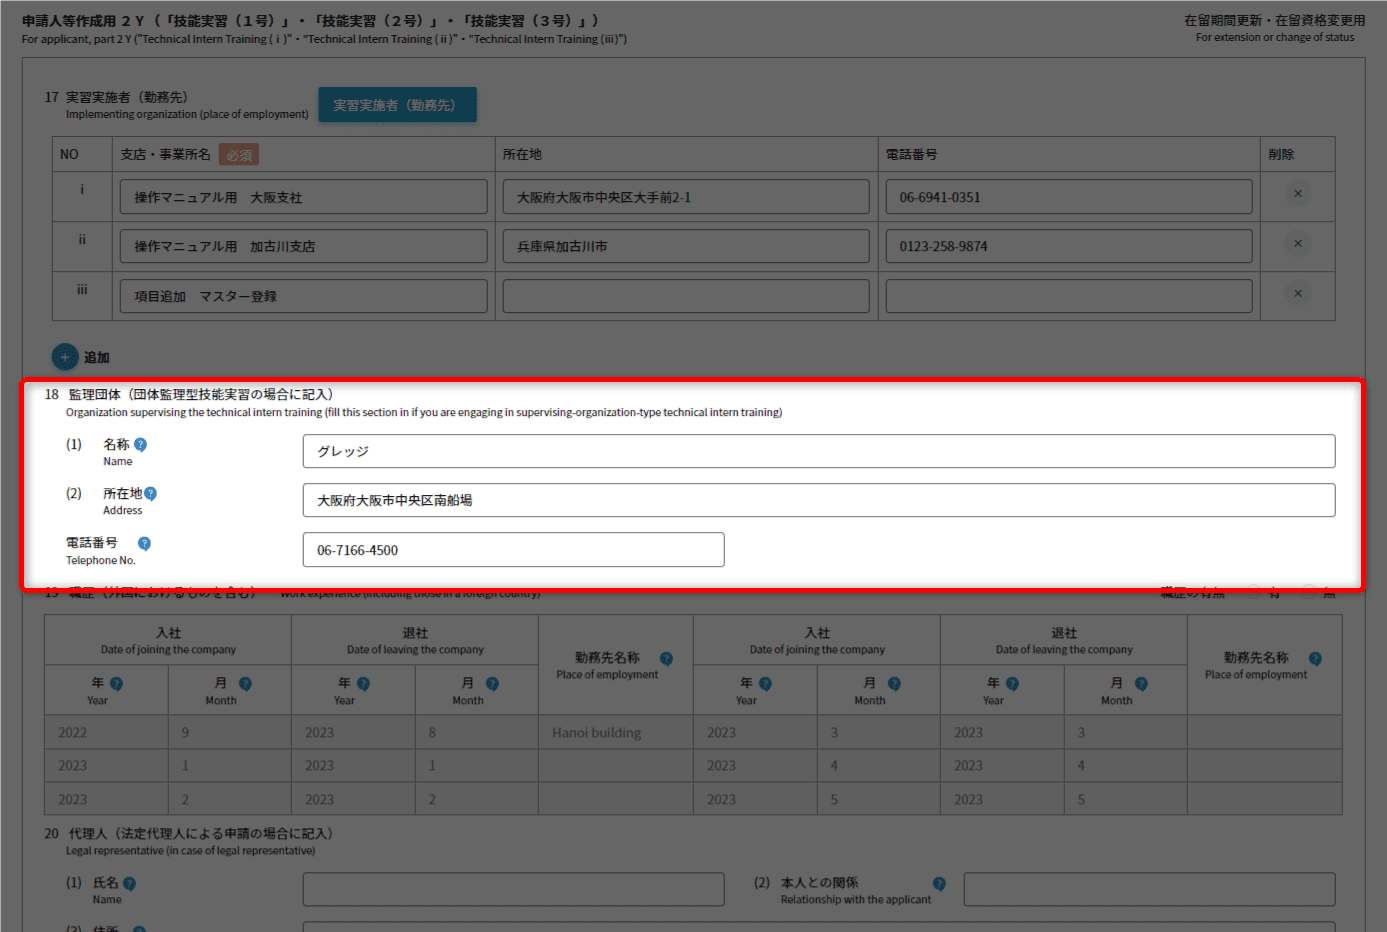Click the help icon beside 所在地 Address
Screen dimensions: 1387x932
(x=150, y=494)
